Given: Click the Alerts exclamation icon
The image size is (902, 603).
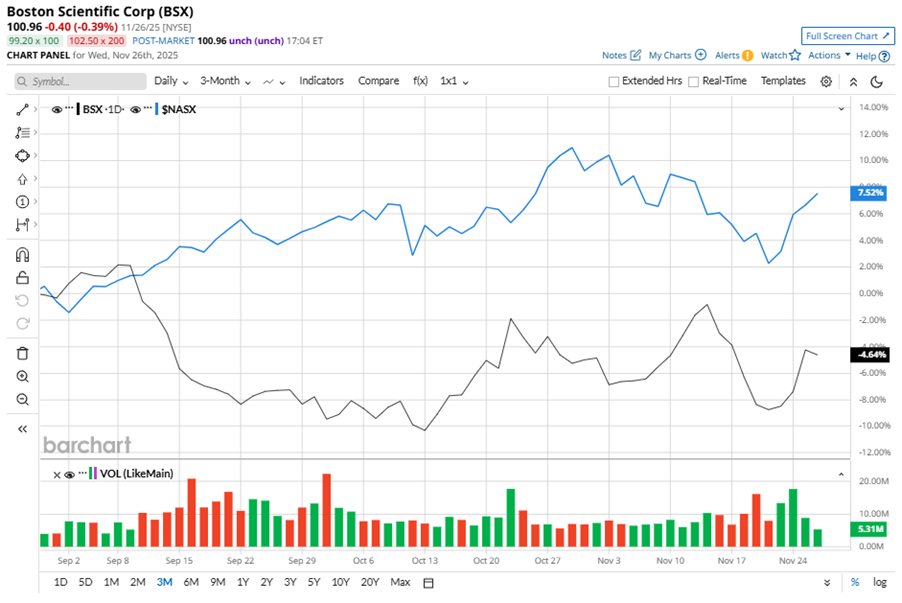Looking at the screenshot, I should coord(747,55).
